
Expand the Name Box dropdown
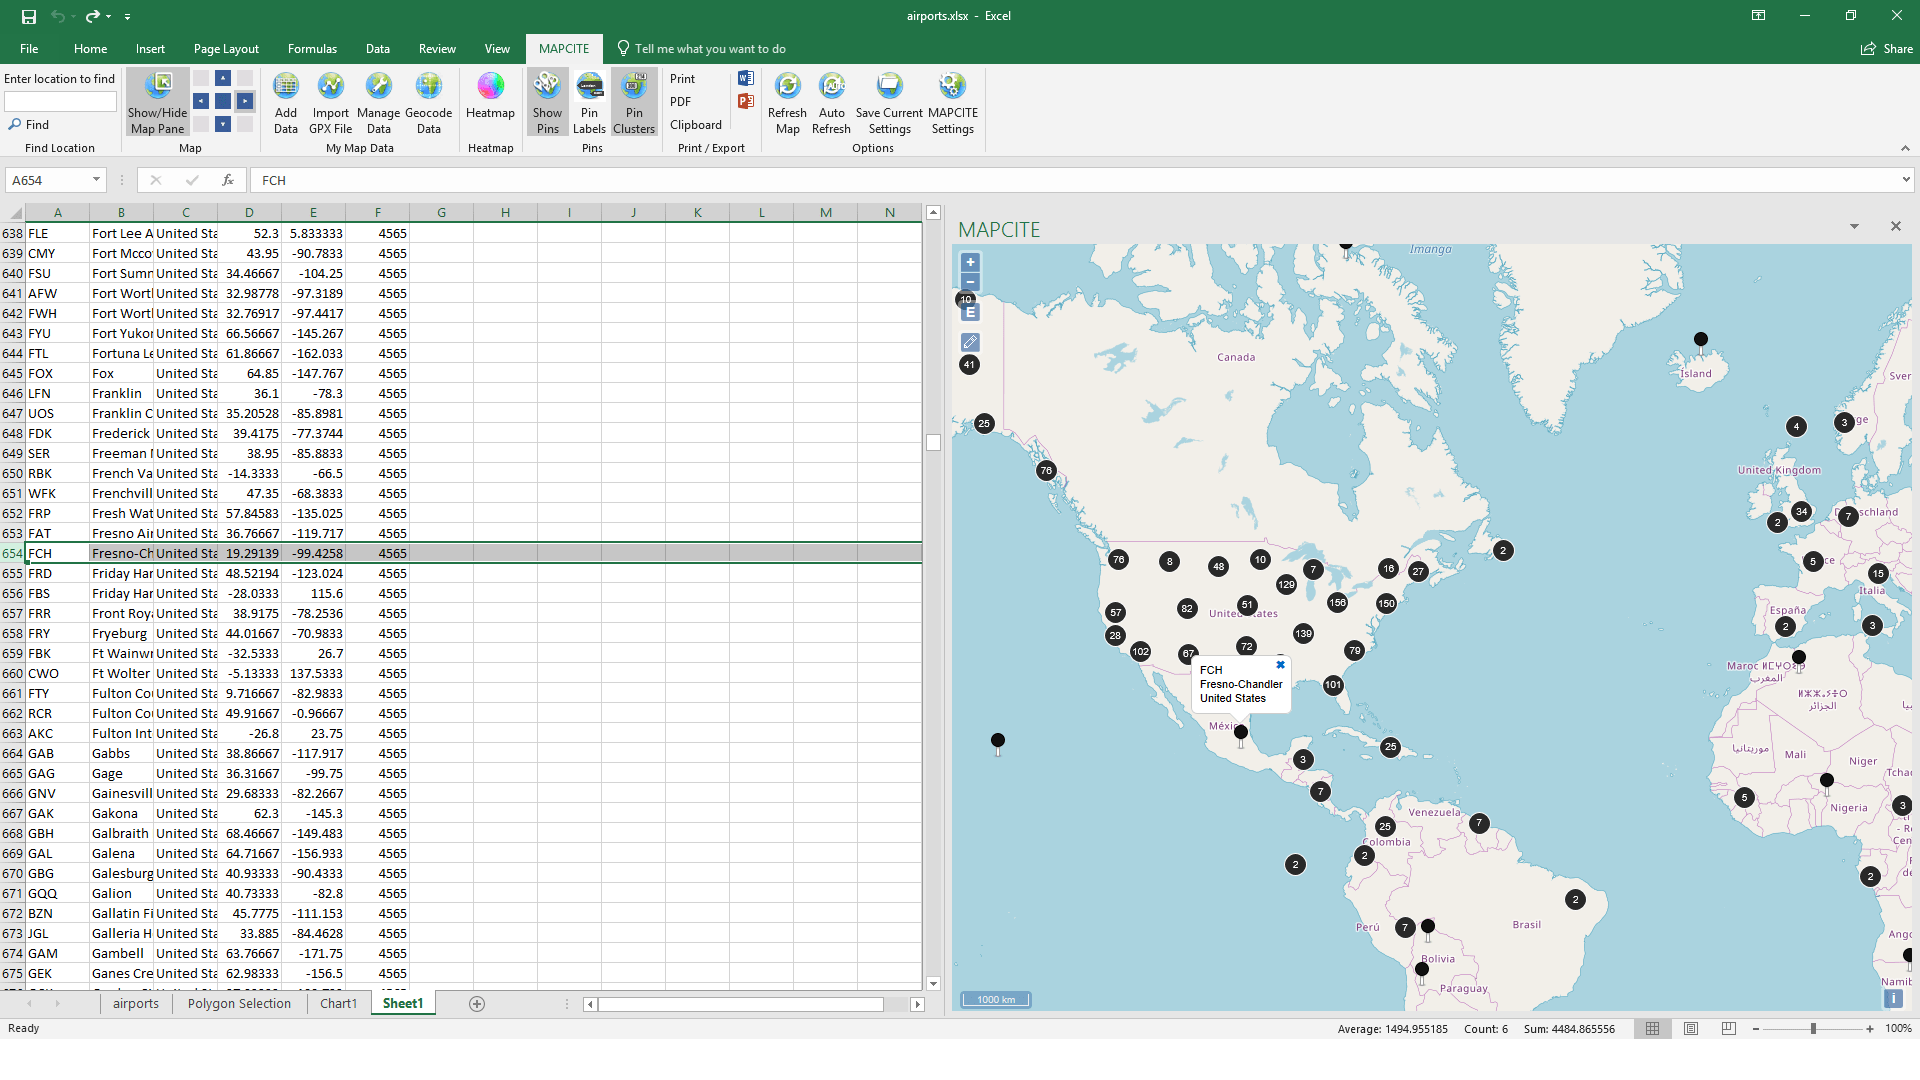point(96,180)
